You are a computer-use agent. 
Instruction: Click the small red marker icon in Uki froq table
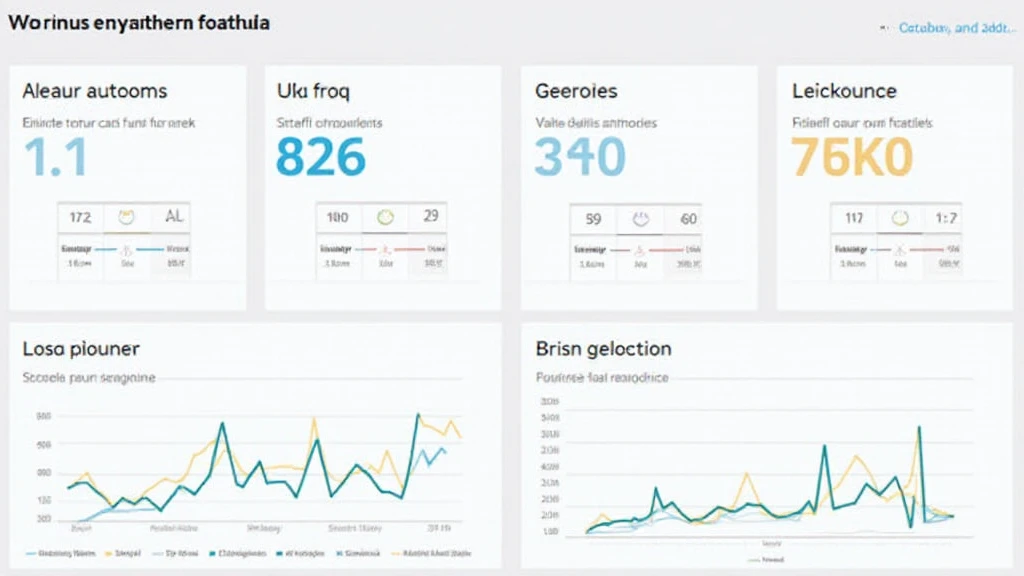[x=384, y=247]
